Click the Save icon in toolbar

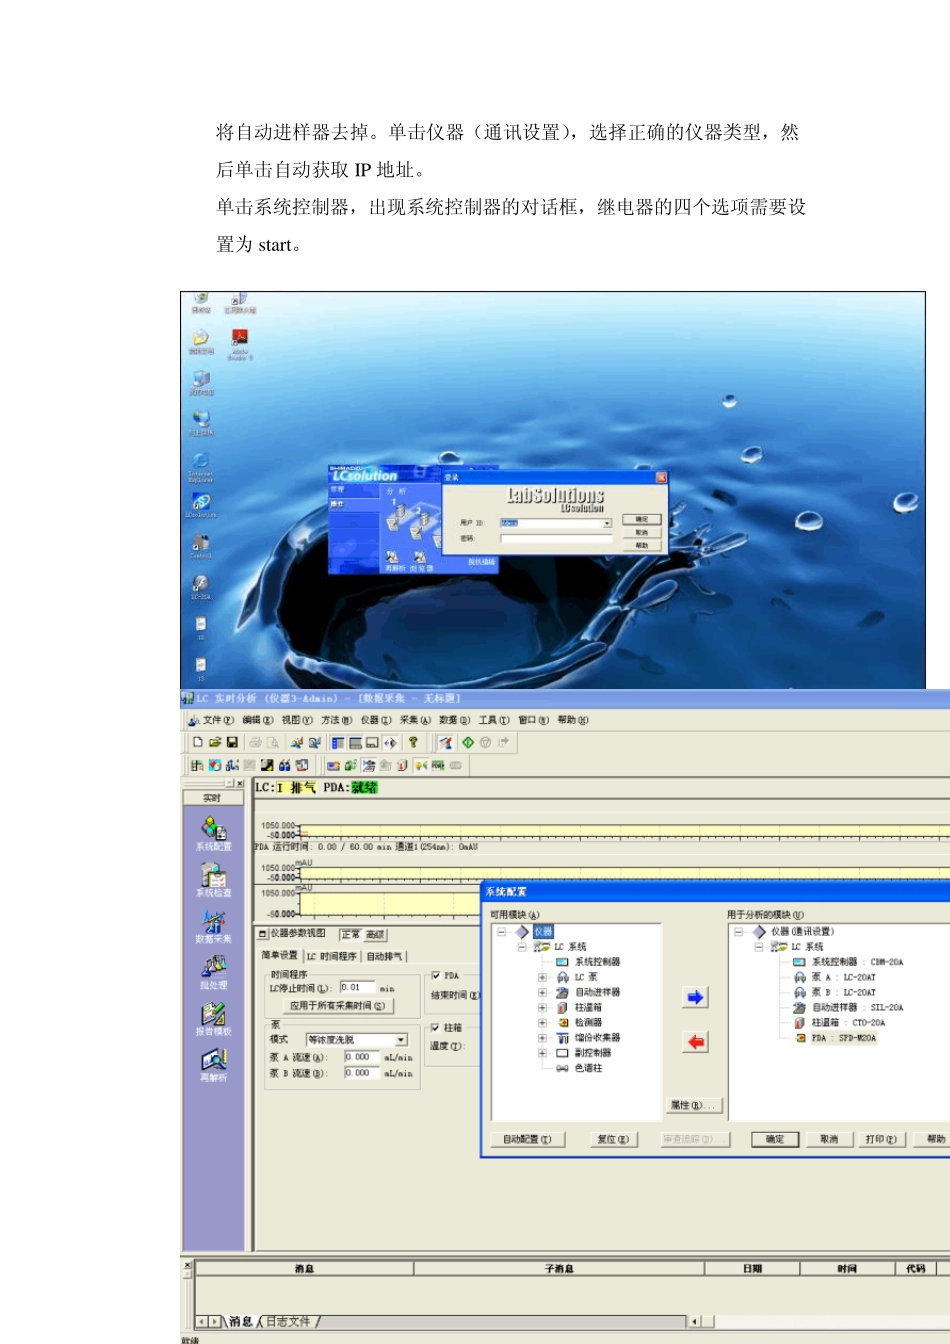[232, 742]
